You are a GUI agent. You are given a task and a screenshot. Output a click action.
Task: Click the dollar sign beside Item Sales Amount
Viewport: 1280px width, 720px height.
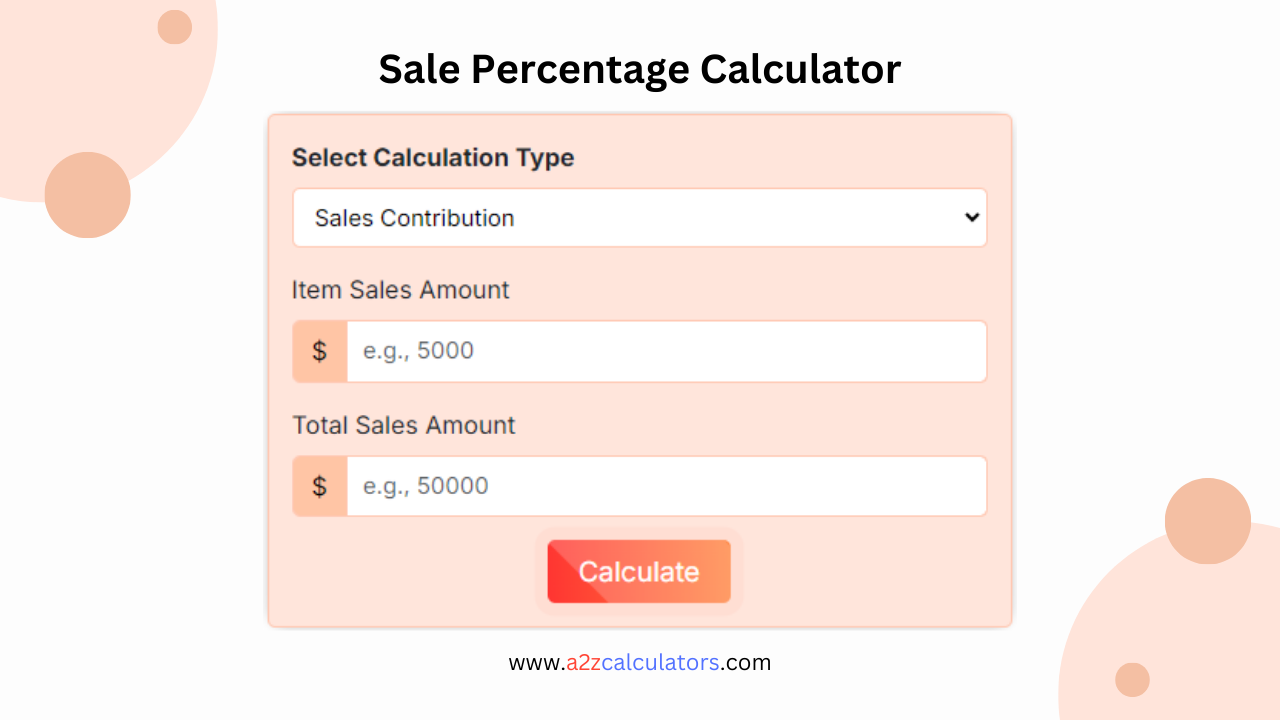coord(319,351)
